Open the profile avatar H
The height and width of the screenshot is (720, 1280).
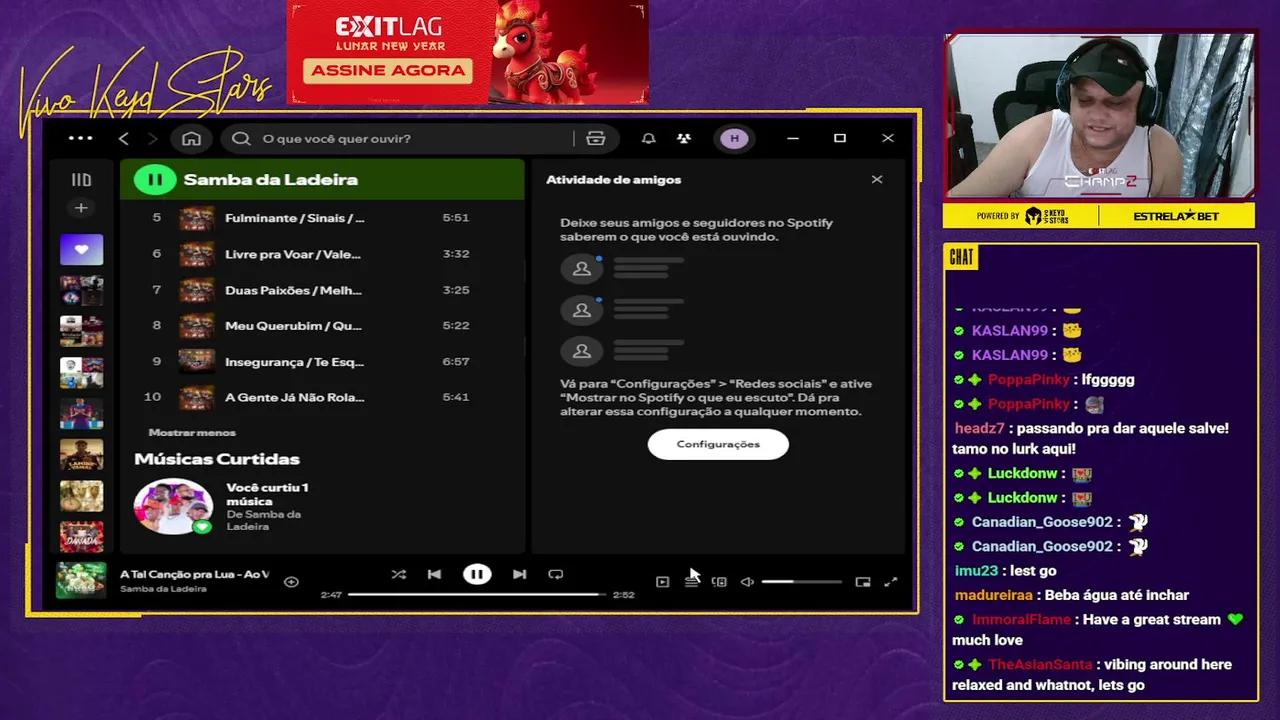[735, 138]
